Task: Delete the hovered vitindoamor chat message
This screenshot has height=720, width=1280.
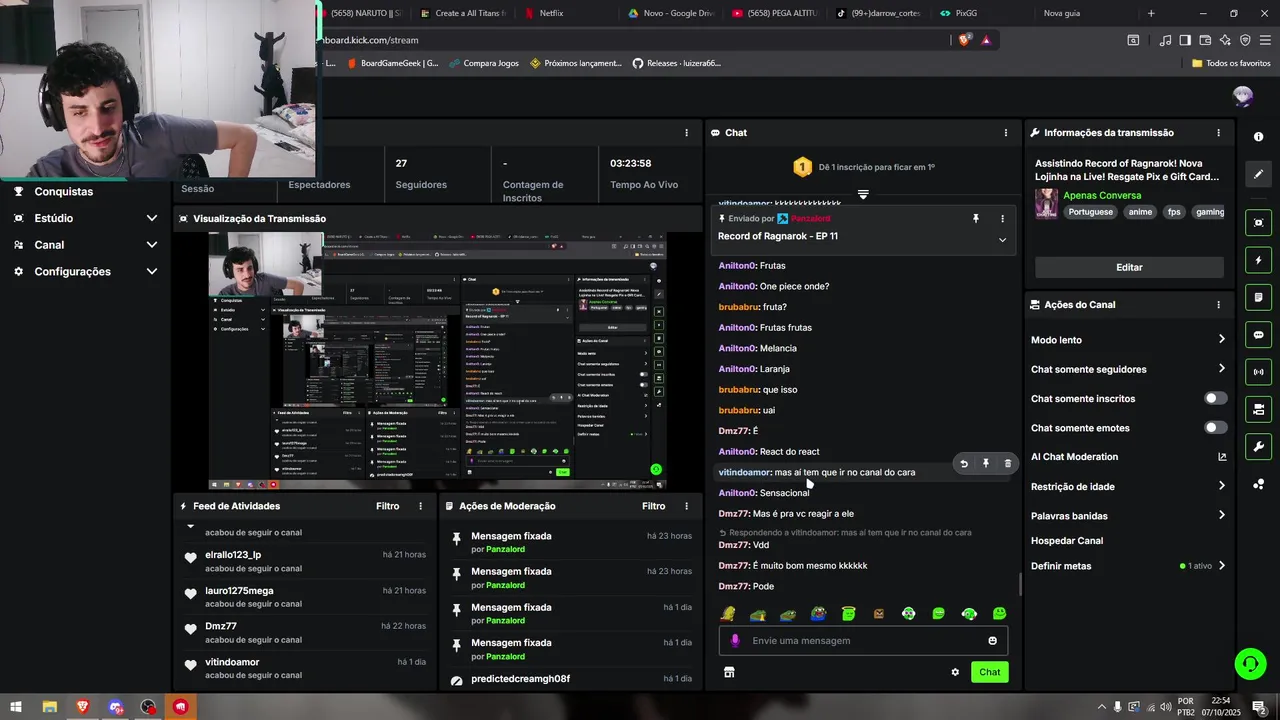Action: point(1007,464)
